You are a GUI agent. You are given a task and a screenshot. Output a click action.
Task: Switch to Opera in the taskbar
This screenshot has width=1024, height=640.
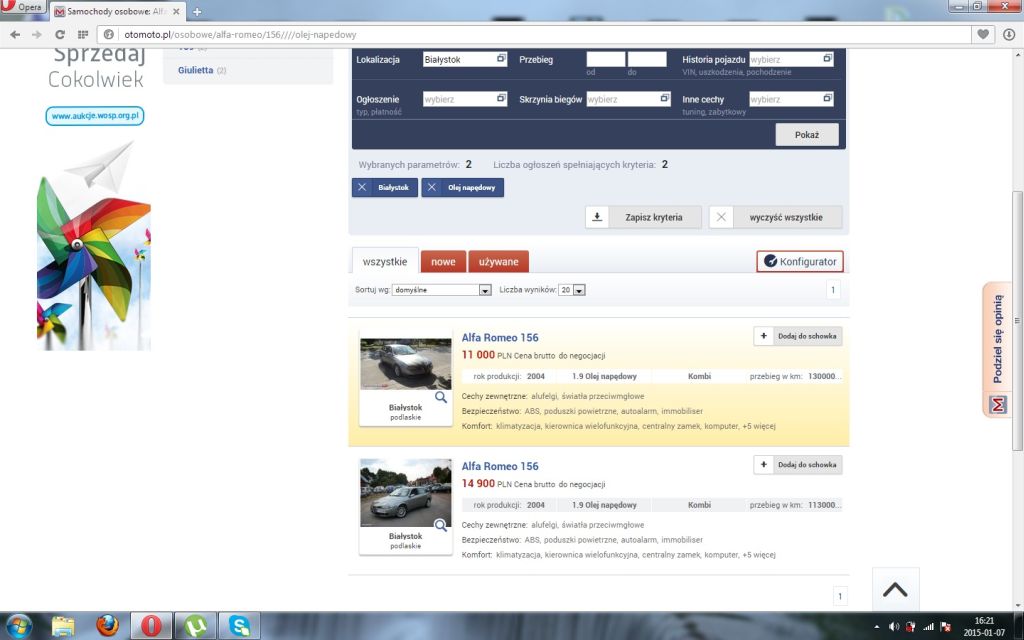pos(152,626)
